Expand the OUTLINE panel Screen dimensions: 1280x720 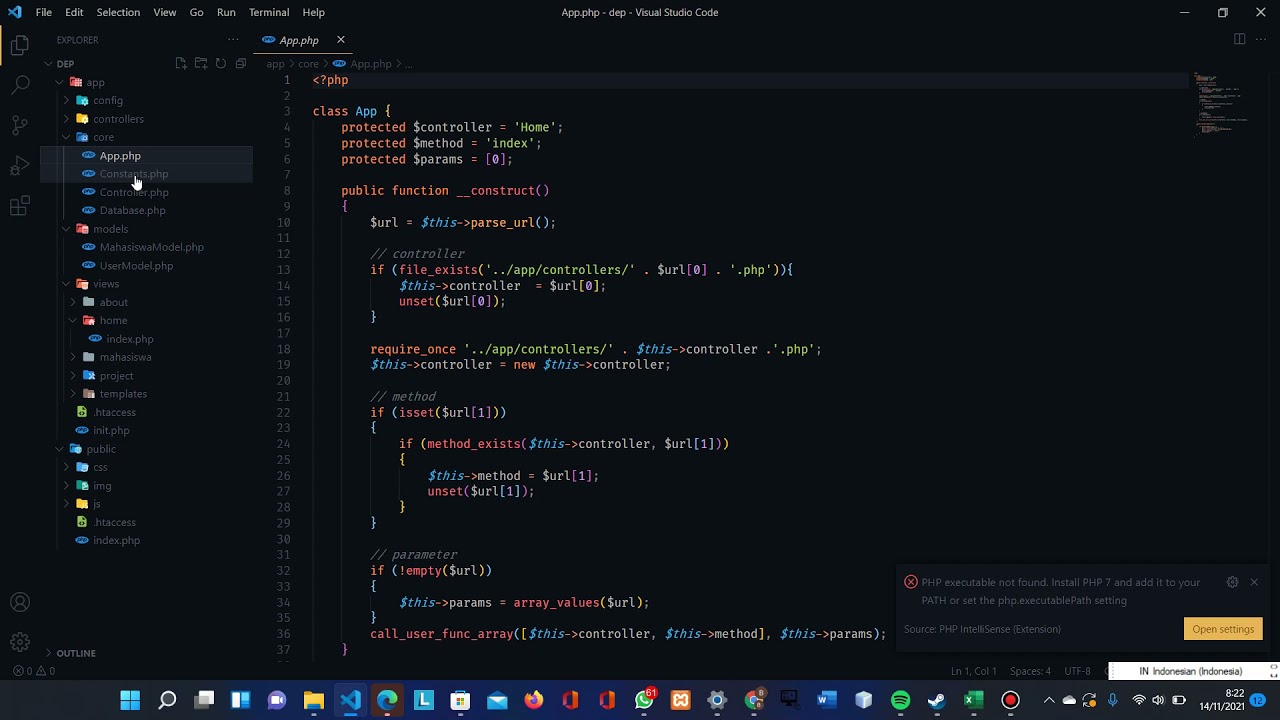[76, 653]
